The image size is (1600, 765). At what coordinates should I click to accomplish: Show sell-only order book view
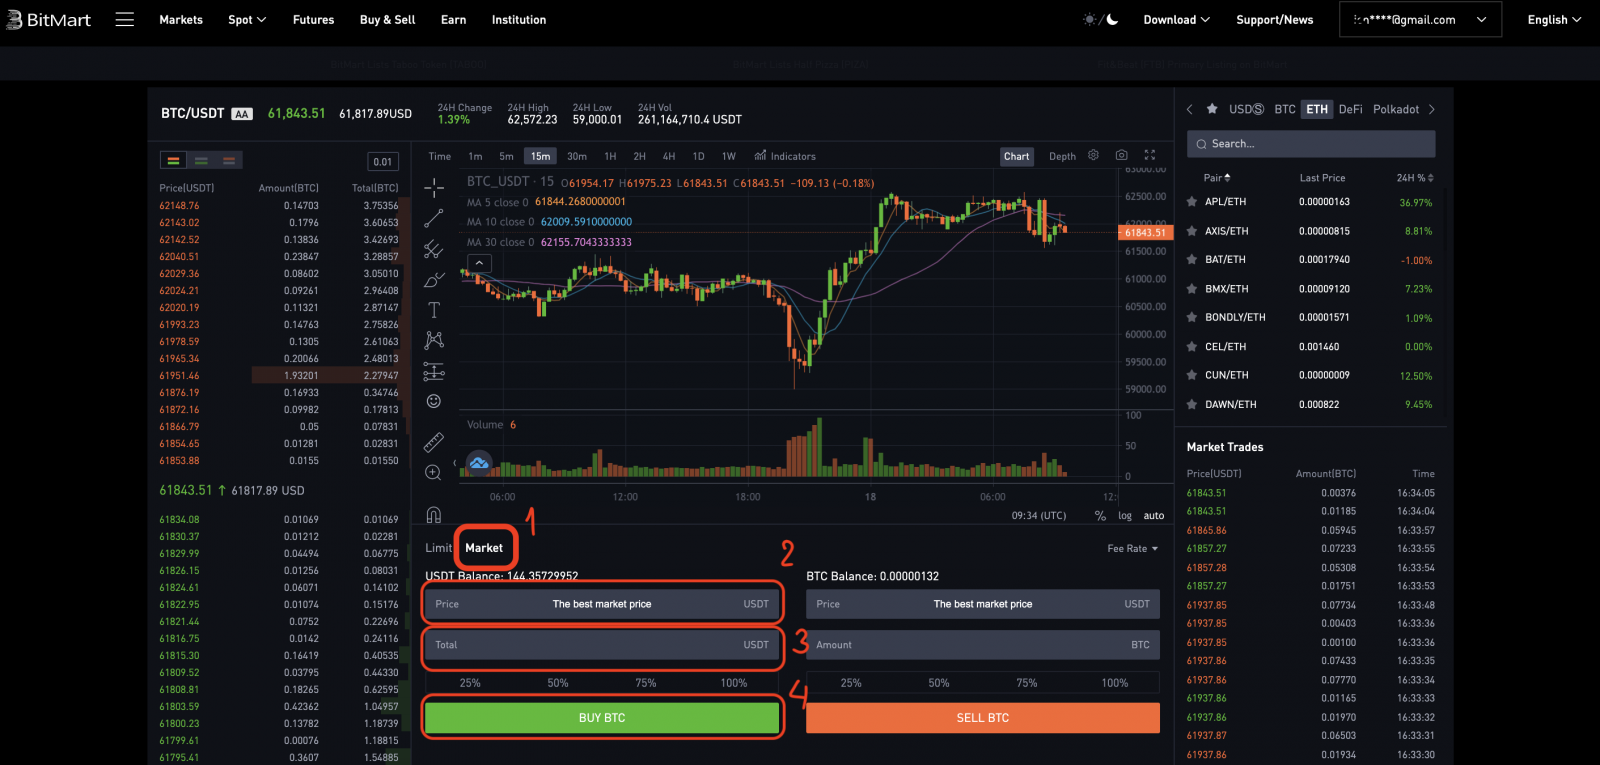coord(229,160)
